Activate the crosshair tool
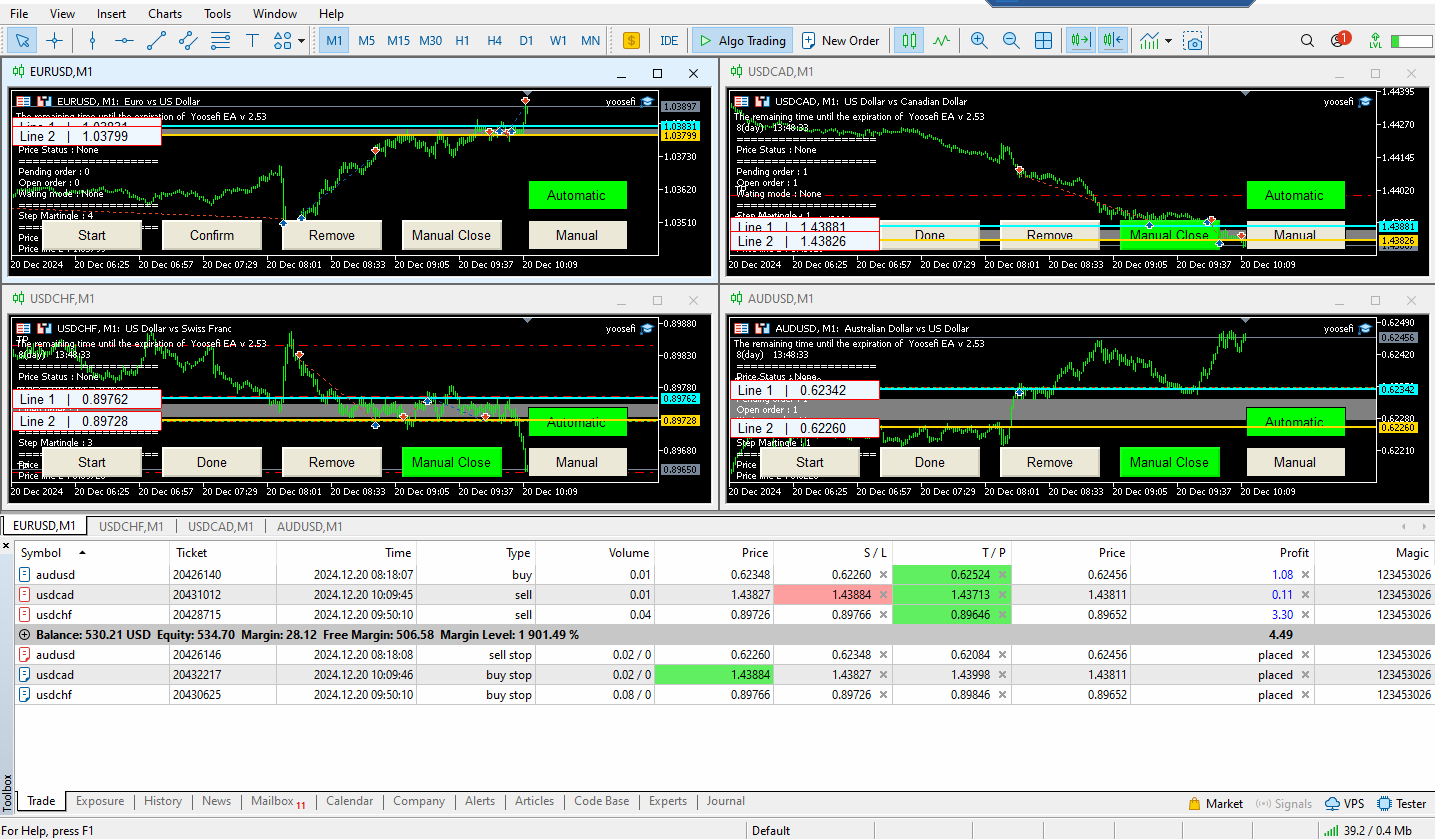 tap(54, 41)
